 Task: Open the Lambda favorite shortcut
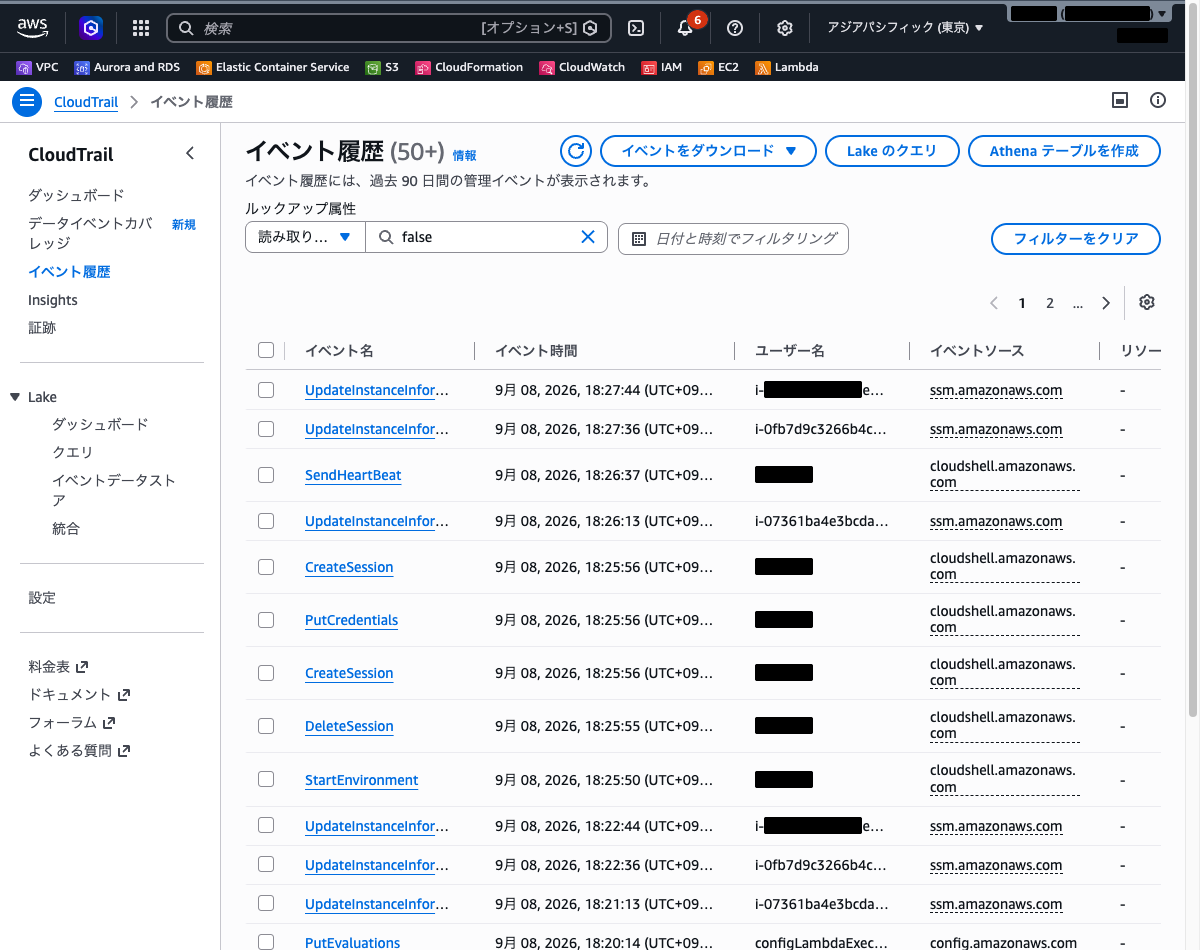[786, 67]
